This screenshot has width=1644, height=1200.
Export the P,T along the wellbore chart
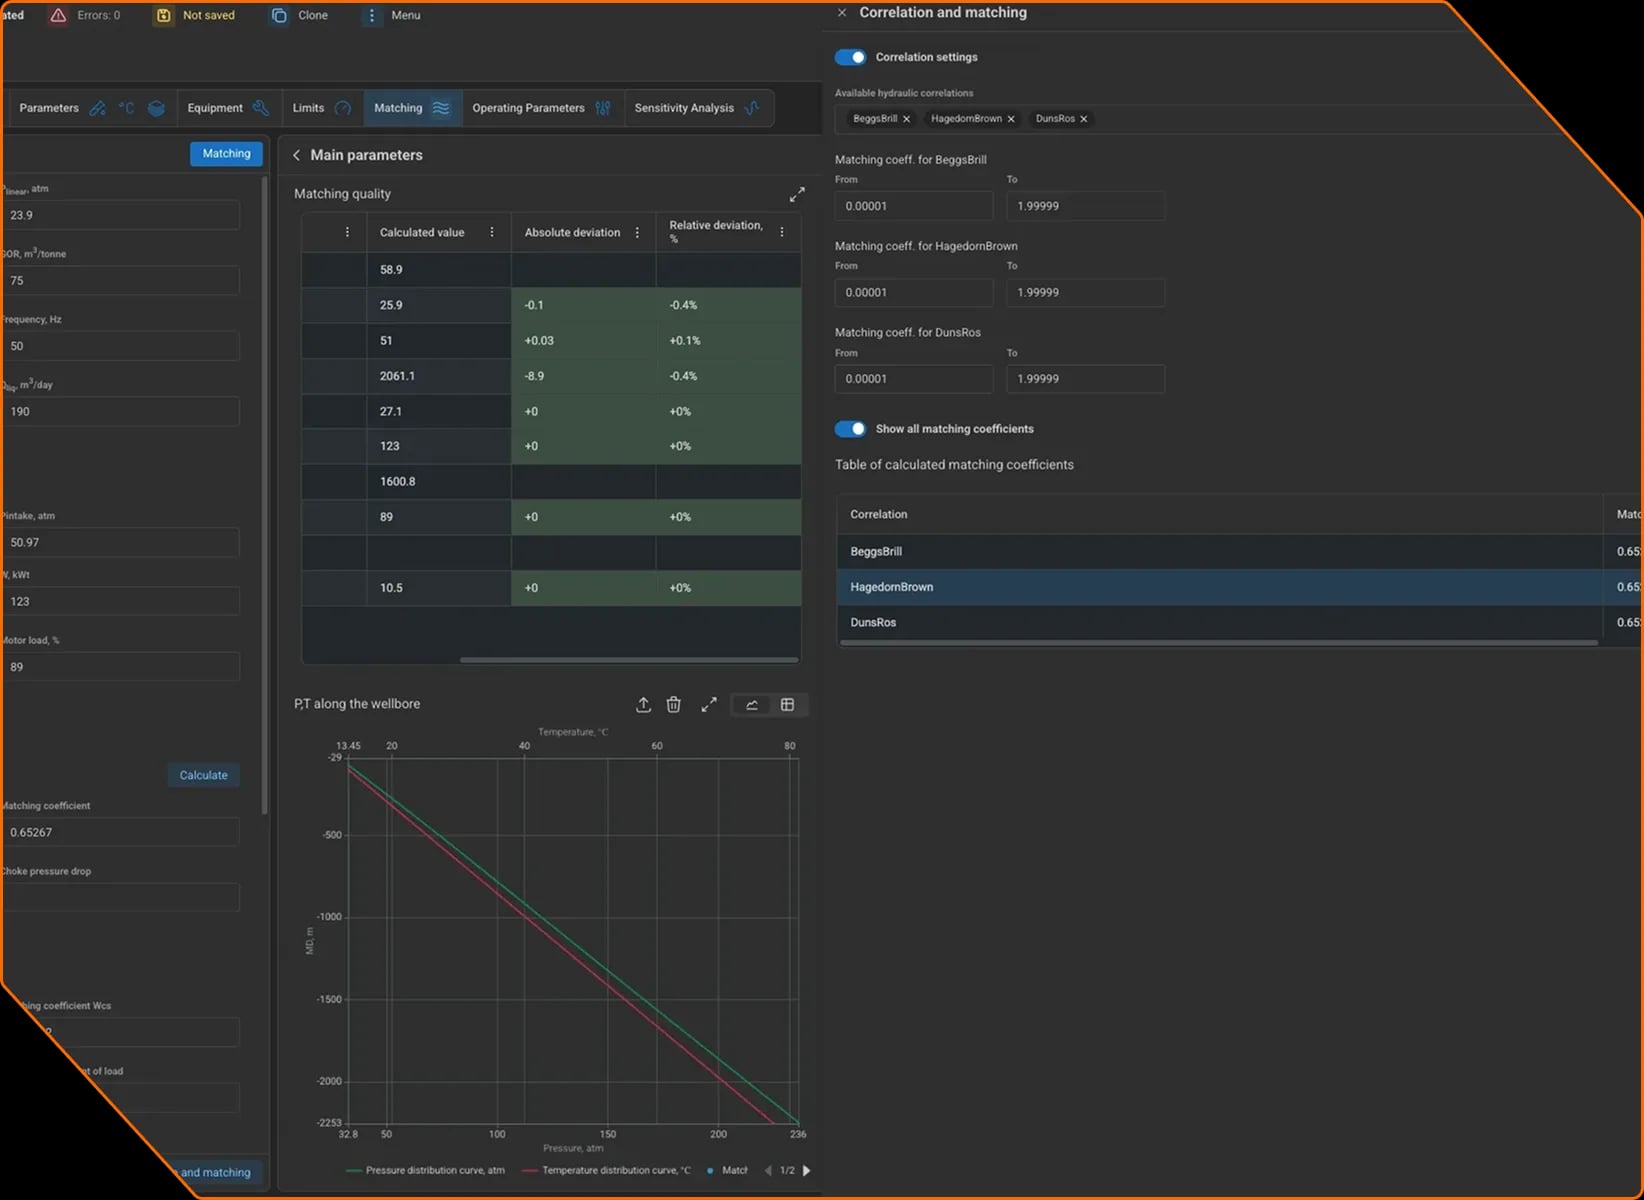[643, 705]
